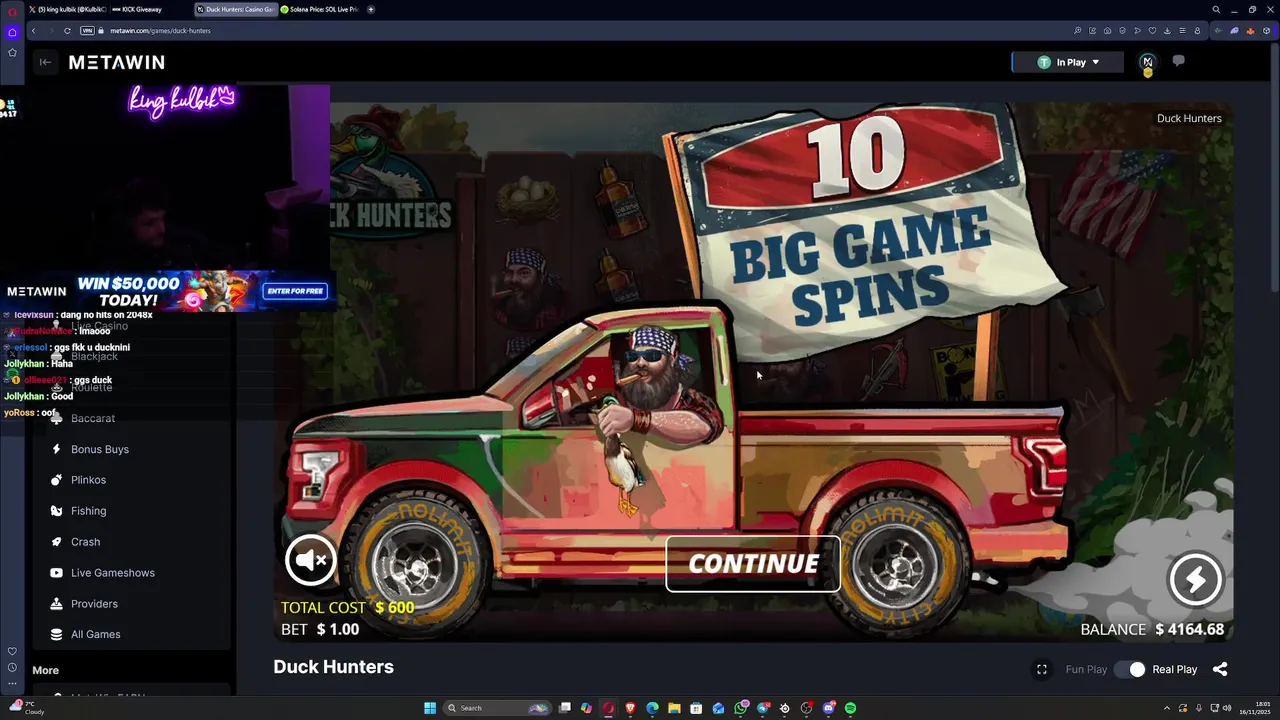This screenshot has width=1280, height=720.
Task: Click the taskbar Search box
Action: click(x=497, y=708)
